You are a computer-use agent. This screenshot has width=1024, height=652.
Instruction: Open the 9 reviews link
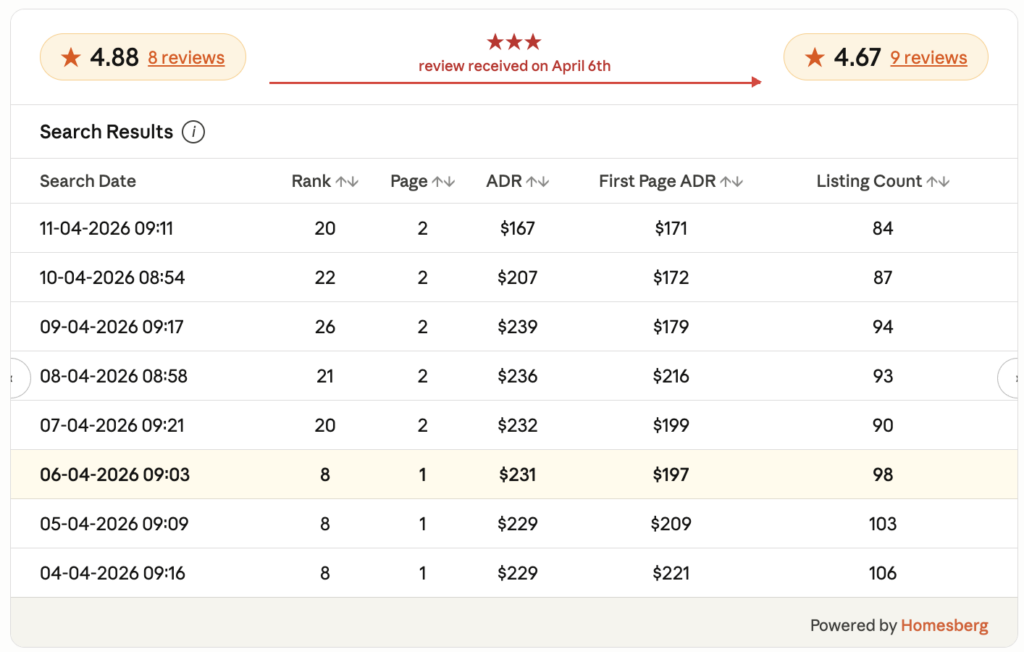click(929, 57)
